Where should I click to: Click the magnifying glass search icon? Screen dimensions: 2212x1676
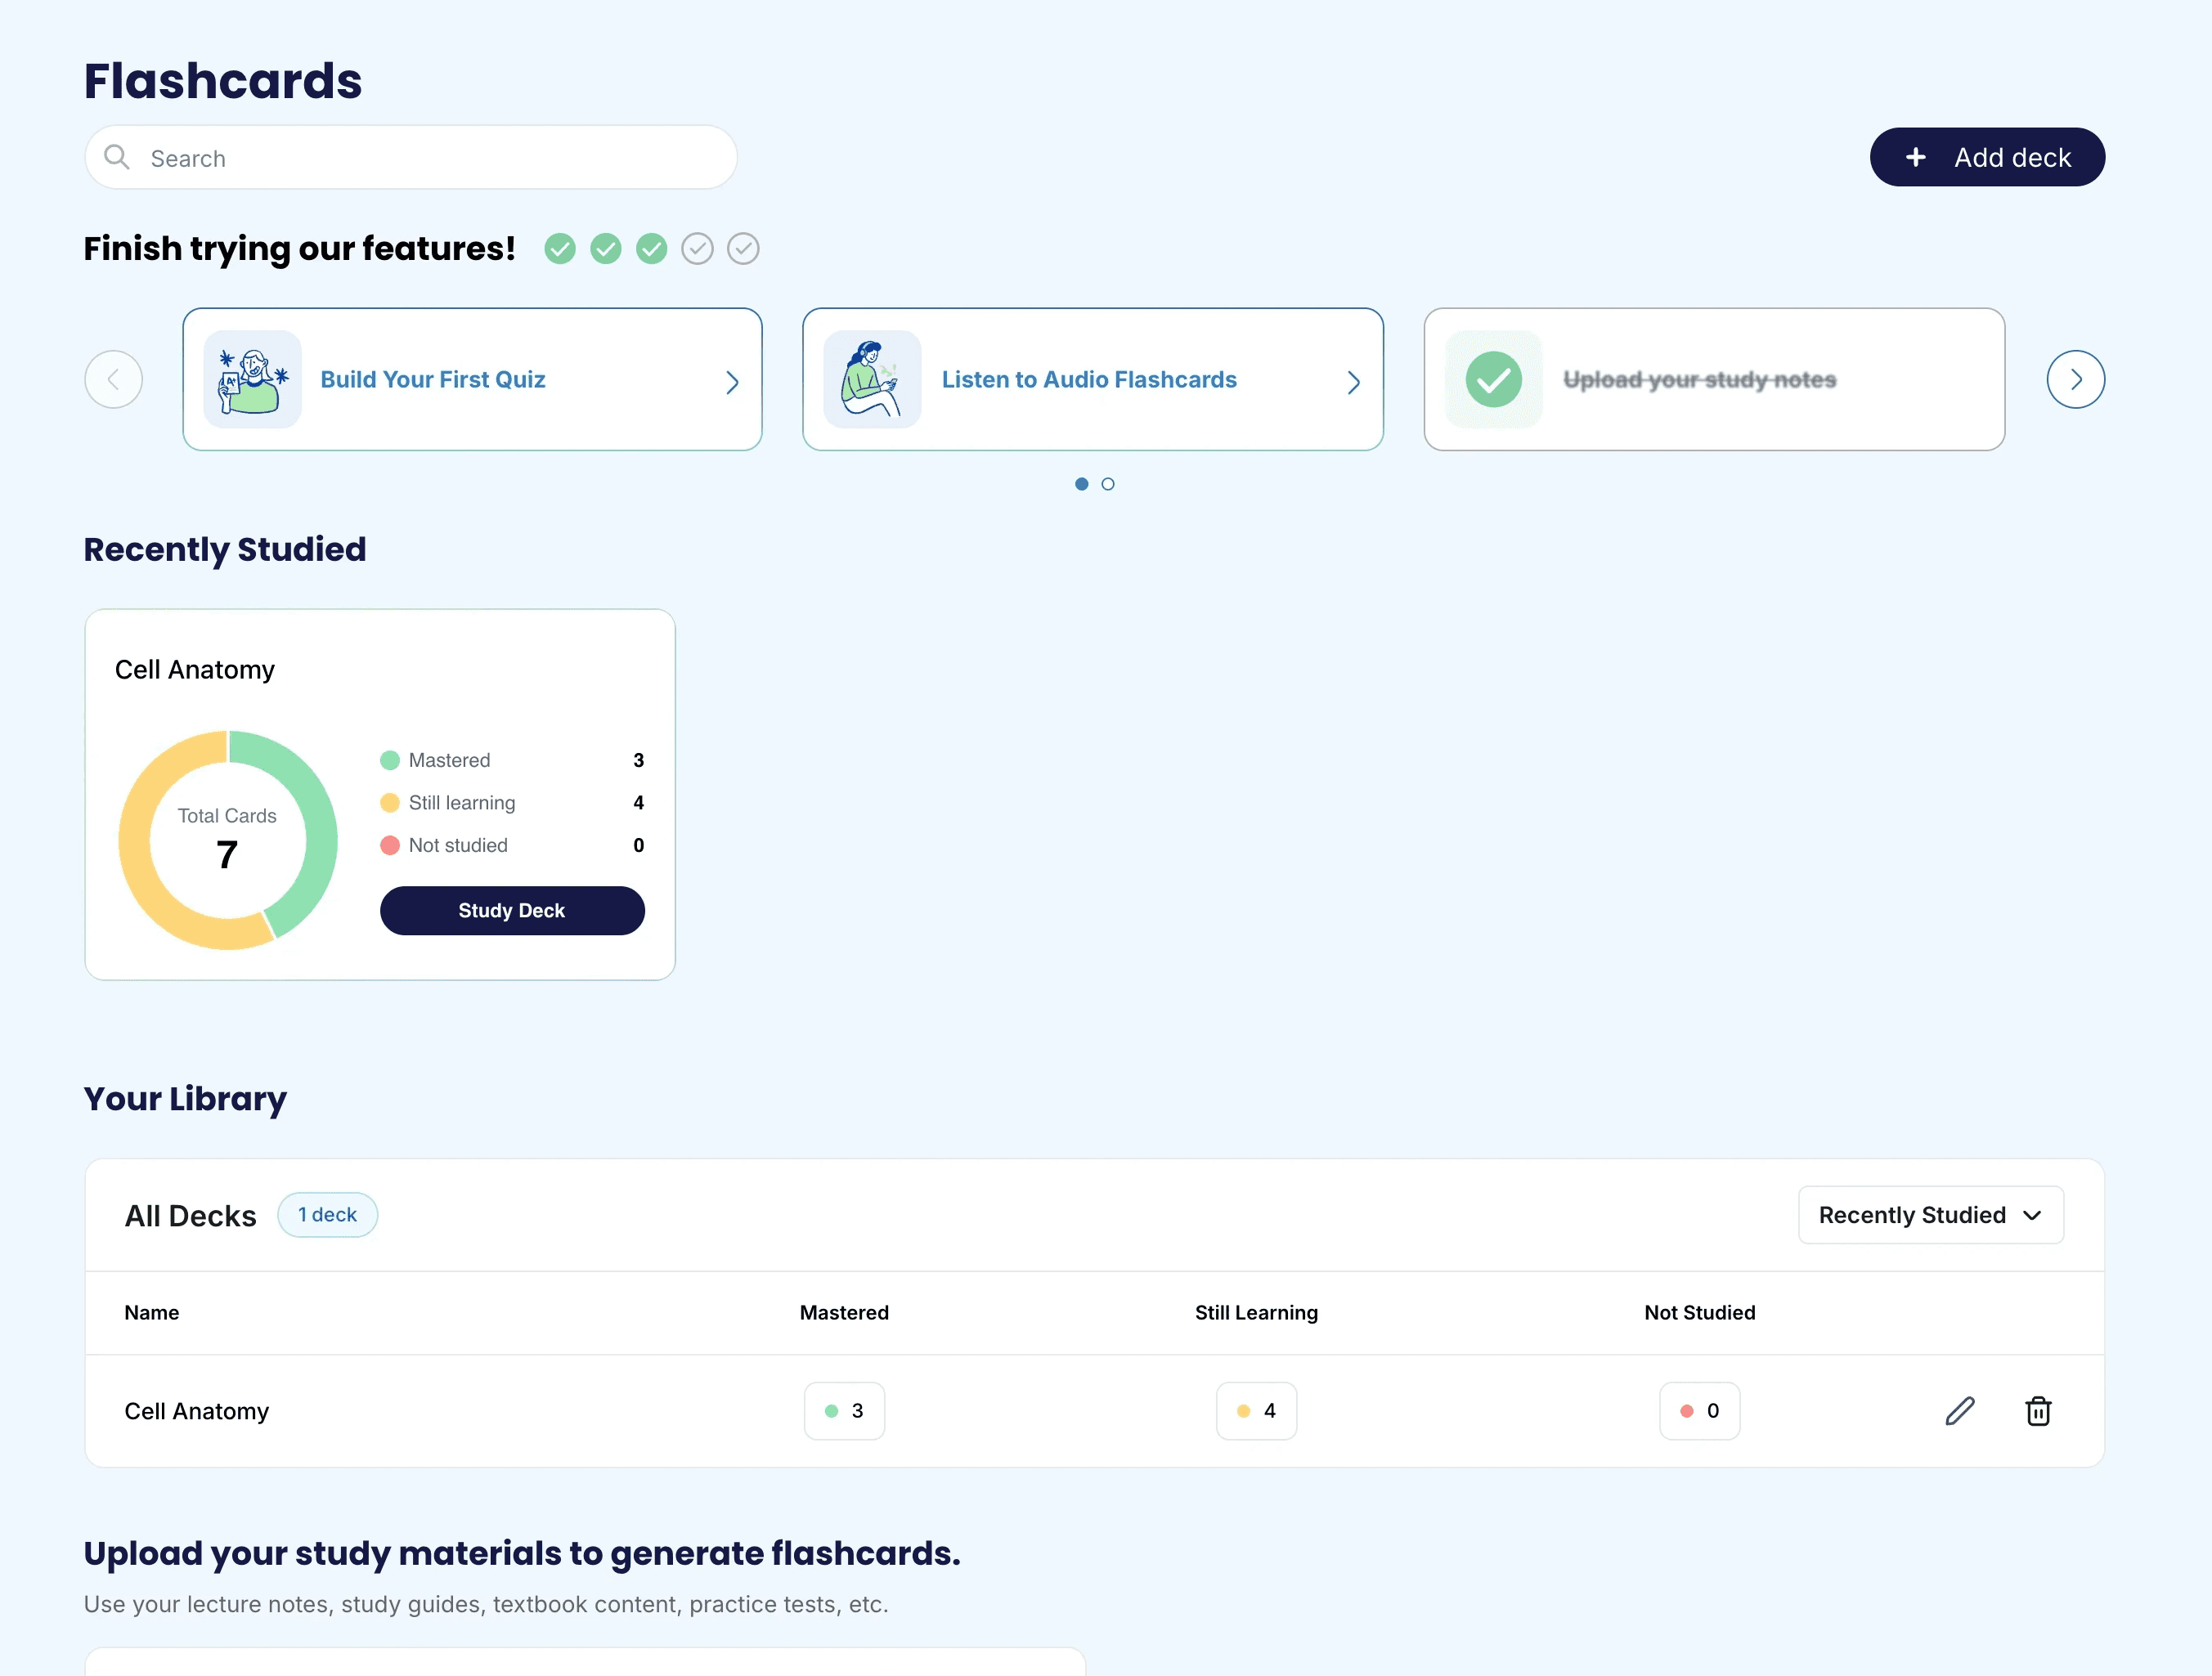117,157
